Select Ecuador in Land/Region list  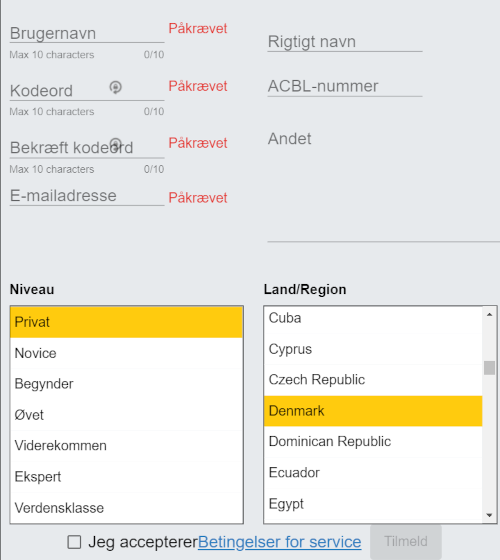pyautogui.click(x=373, y=473)
